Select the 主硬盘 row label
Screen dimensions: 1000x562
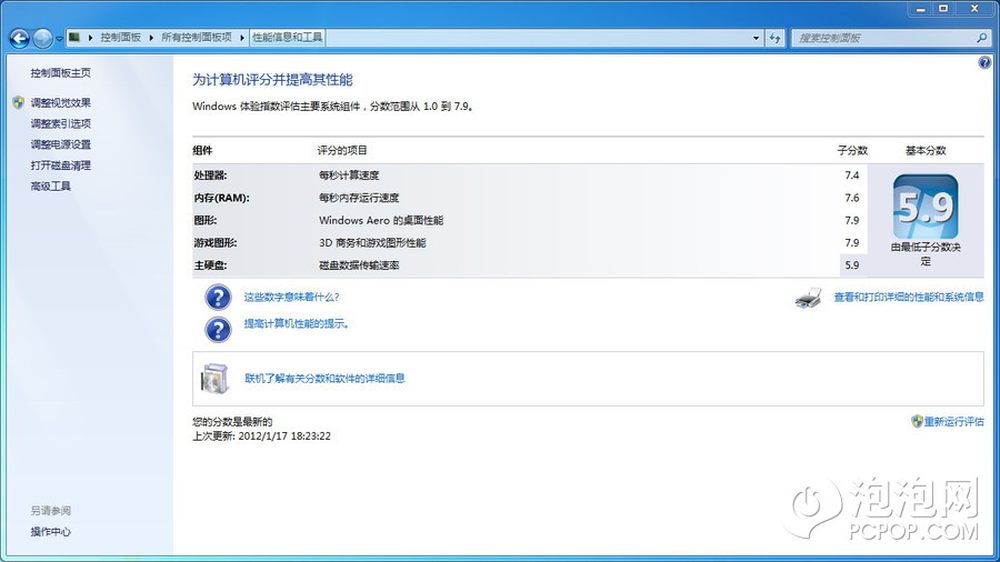click(x=210, y=265)
